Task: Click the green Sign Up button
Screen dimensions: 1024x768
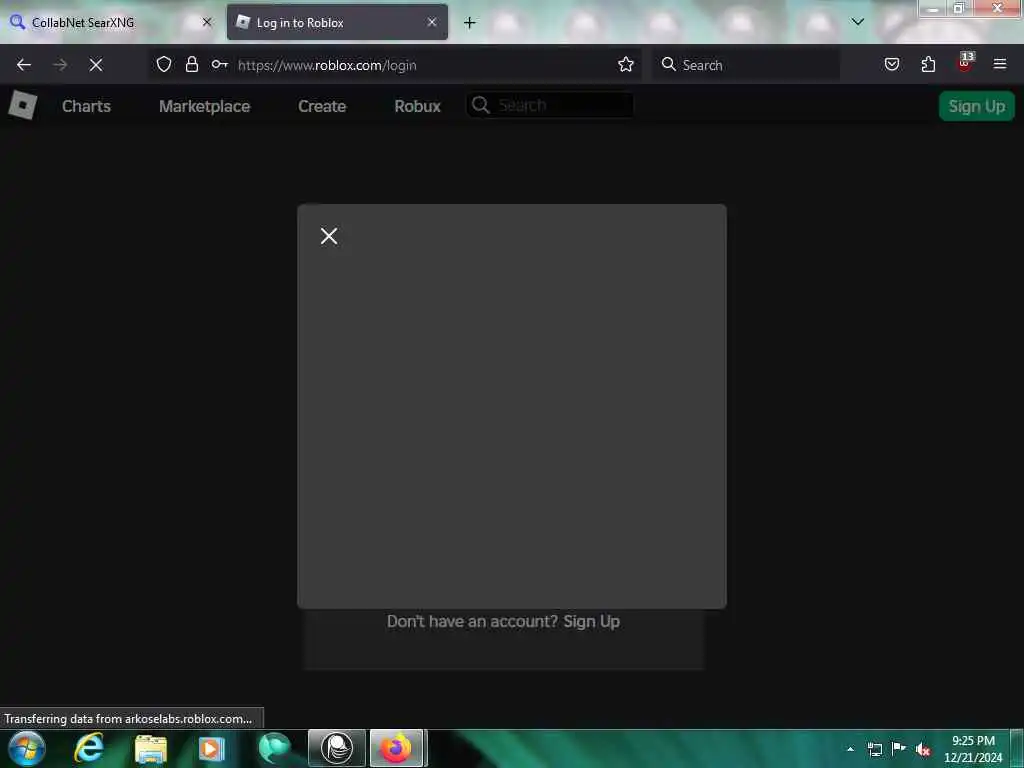Action: click(976, 106)
